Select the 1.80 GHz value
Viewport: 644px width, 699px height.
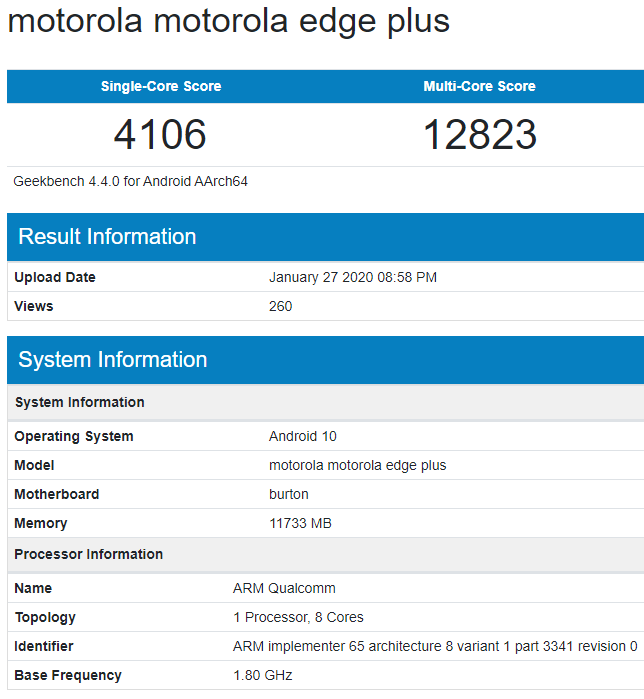point(263,675)
